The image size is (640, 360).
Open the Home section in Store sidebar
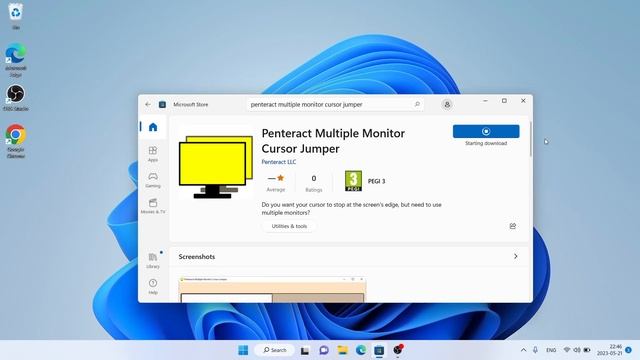pyautogui.click(x=153, y=127)
